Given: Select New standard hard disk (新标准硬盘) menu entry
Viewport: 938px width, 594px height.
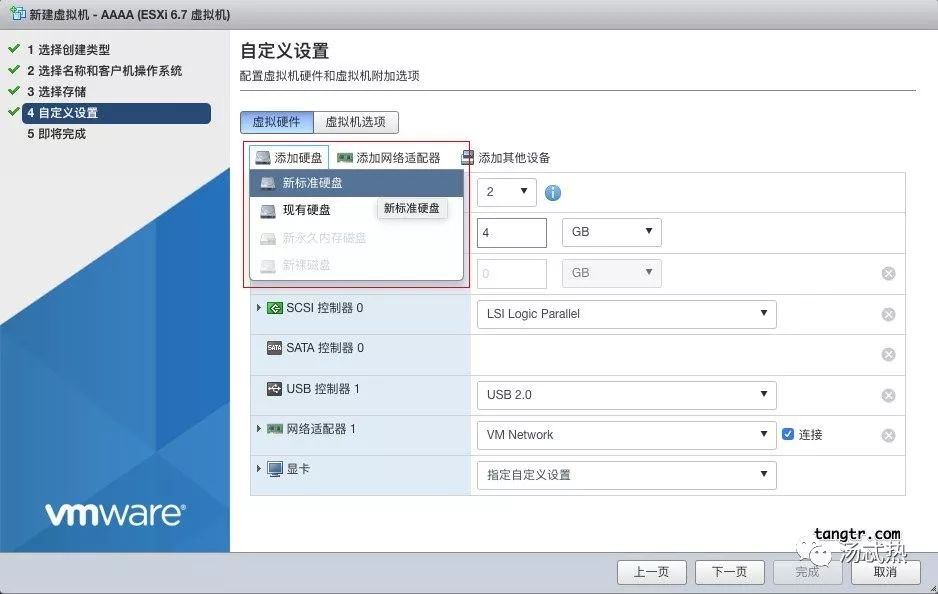Looking at the screenshot, I should [357, 183].
